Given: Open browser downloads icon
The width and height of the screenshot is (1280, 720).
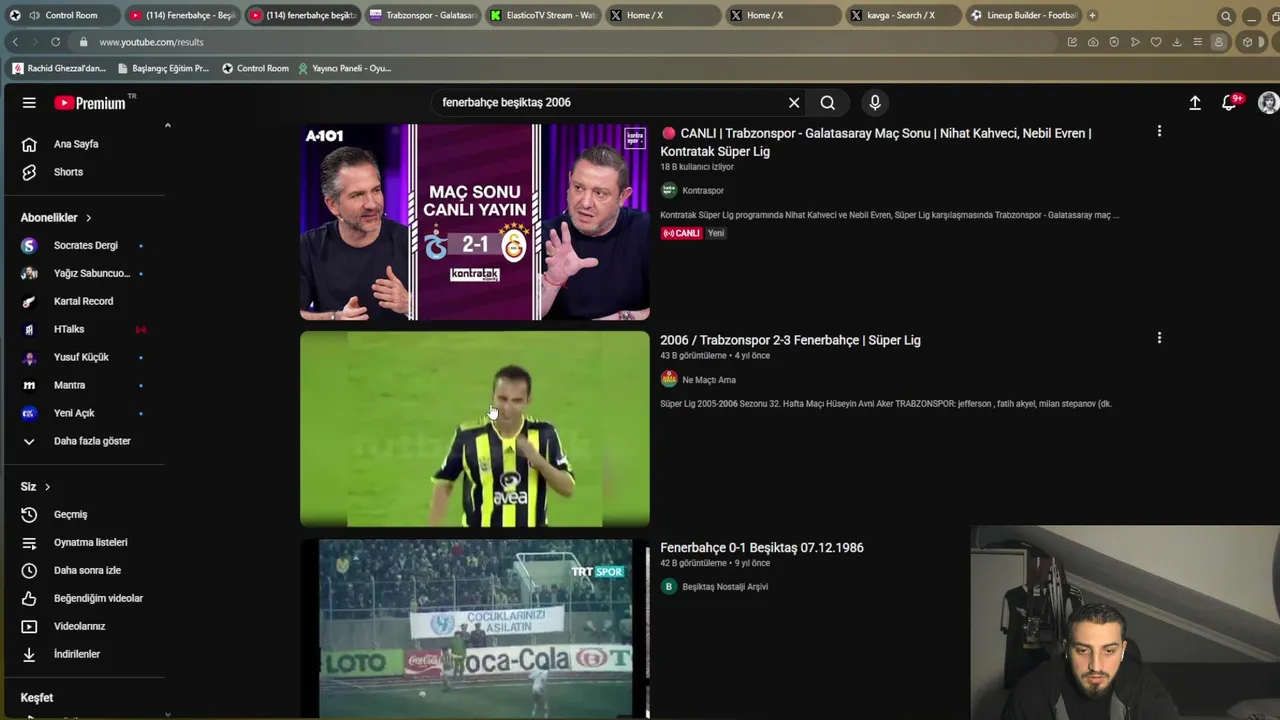Looking at the screenshot, I should 1177,42.
